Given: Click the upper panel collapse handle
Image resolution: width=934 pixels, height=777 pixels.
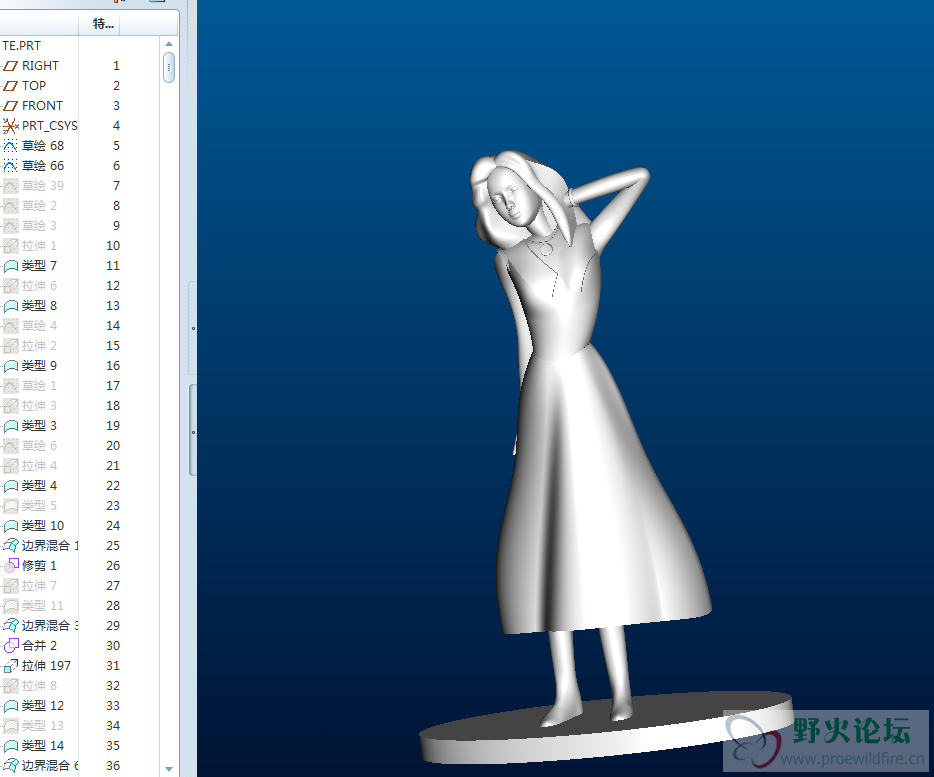Looking at the screenshot, I should [193, 328].
